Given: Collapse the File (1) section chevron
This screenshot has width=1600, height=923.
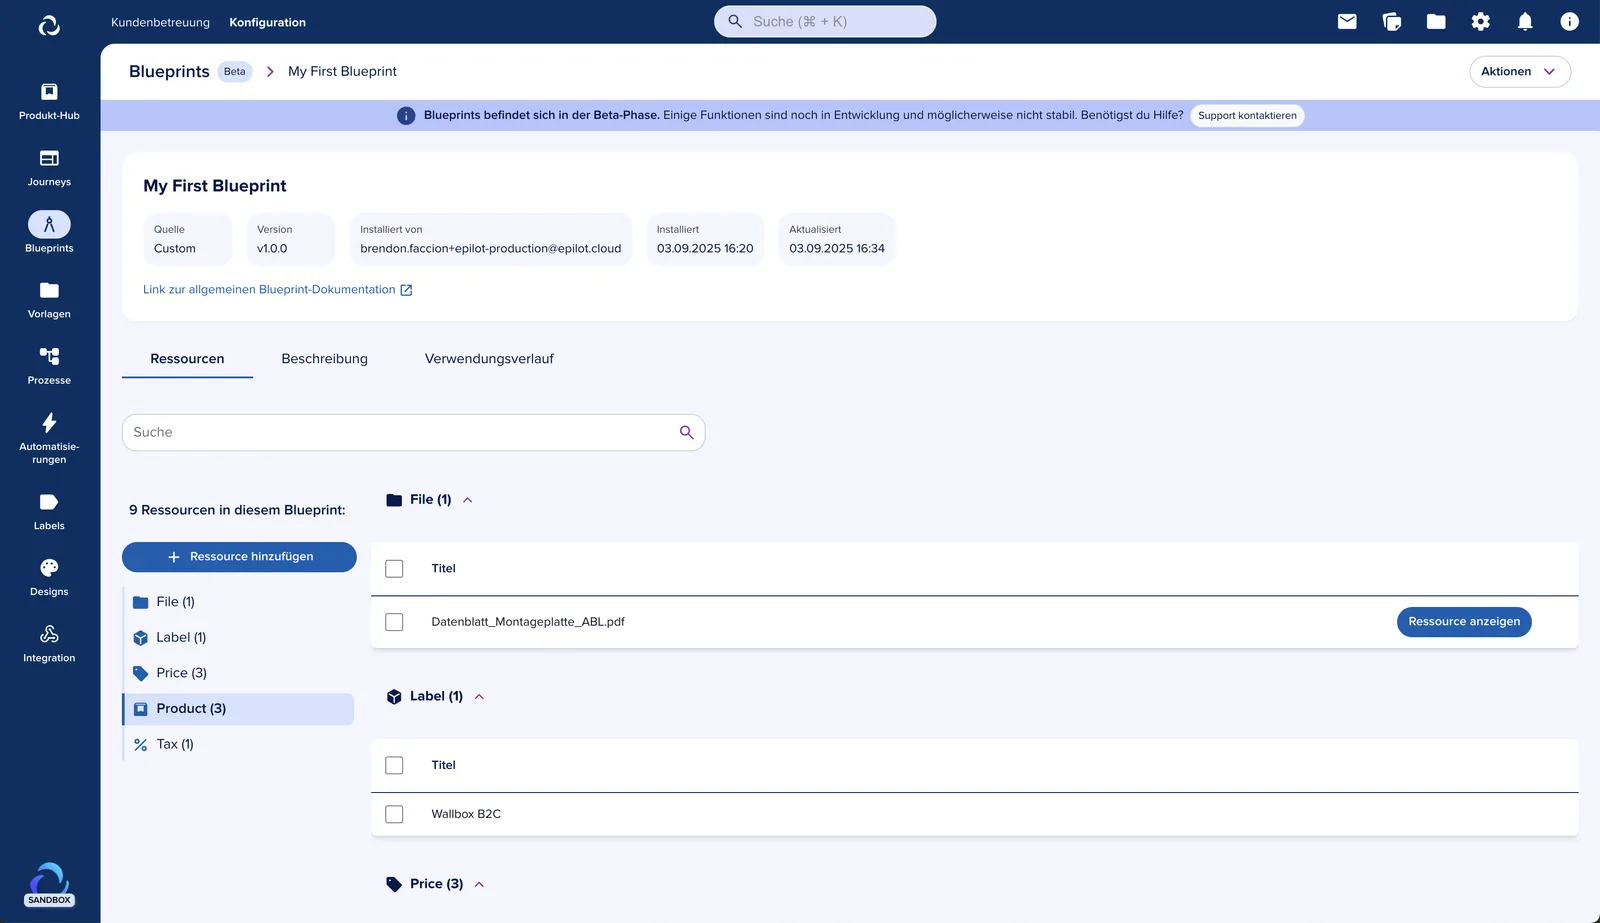Looking at the screenshot, I should coord(467,500).
